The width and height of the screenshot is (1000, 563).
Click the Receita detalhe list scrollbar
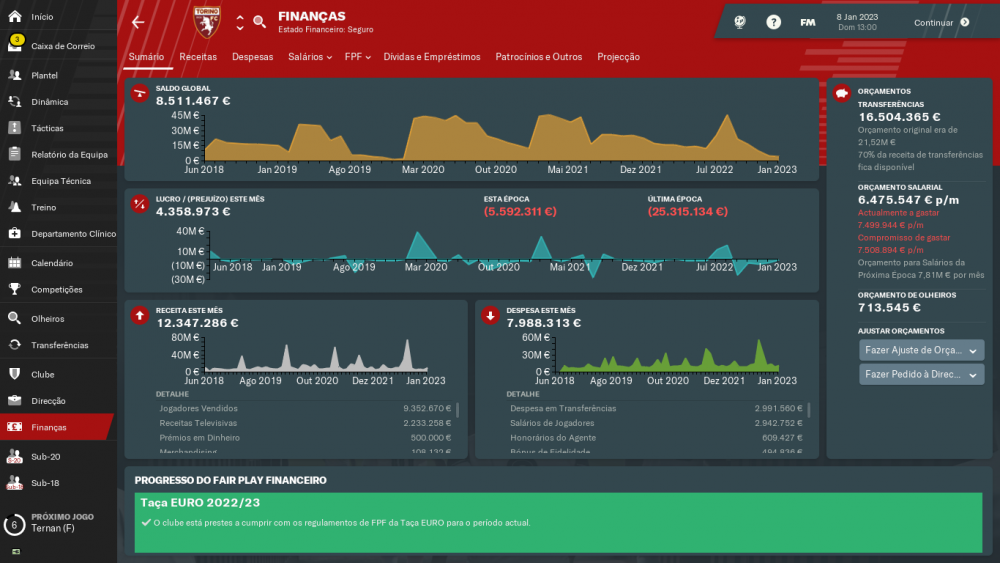click(457, 409)
